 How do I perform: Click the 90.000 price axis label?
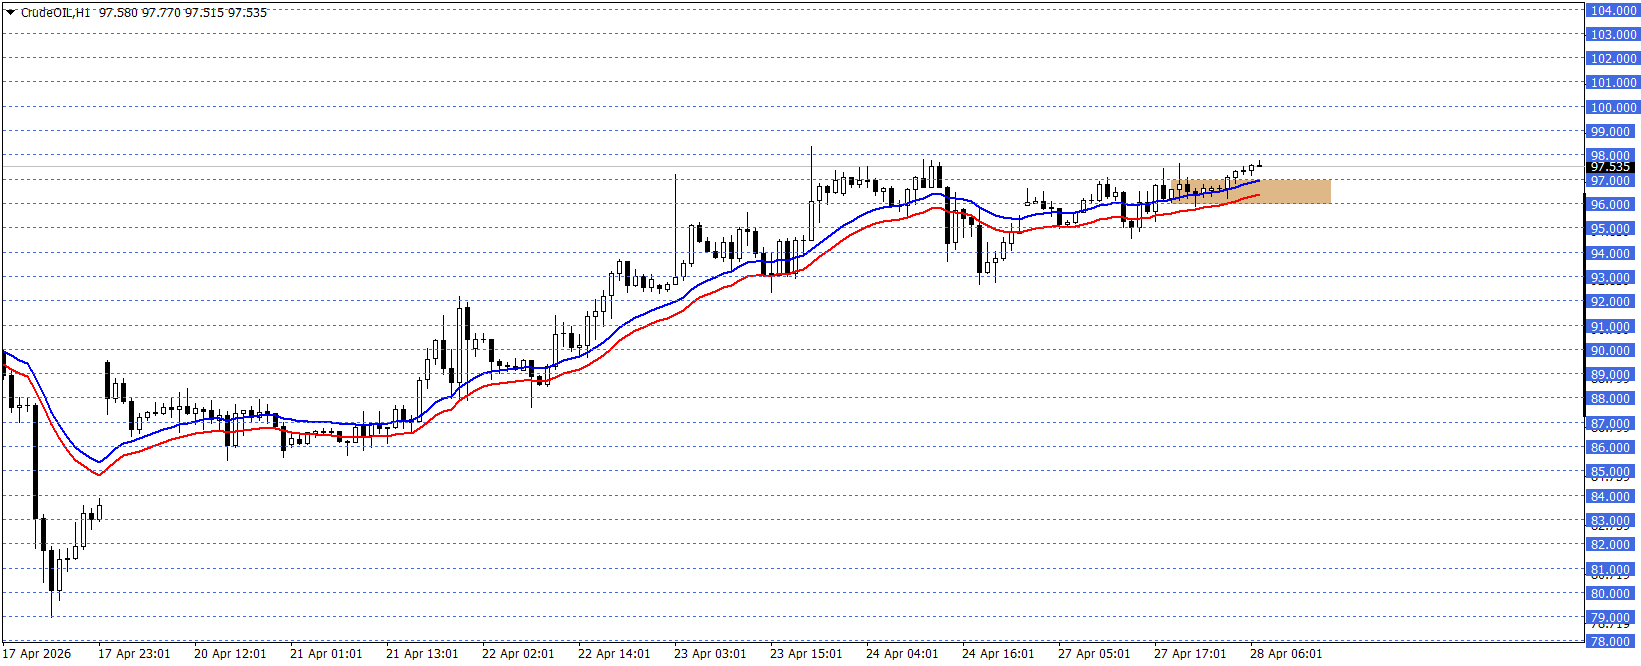1611,351
